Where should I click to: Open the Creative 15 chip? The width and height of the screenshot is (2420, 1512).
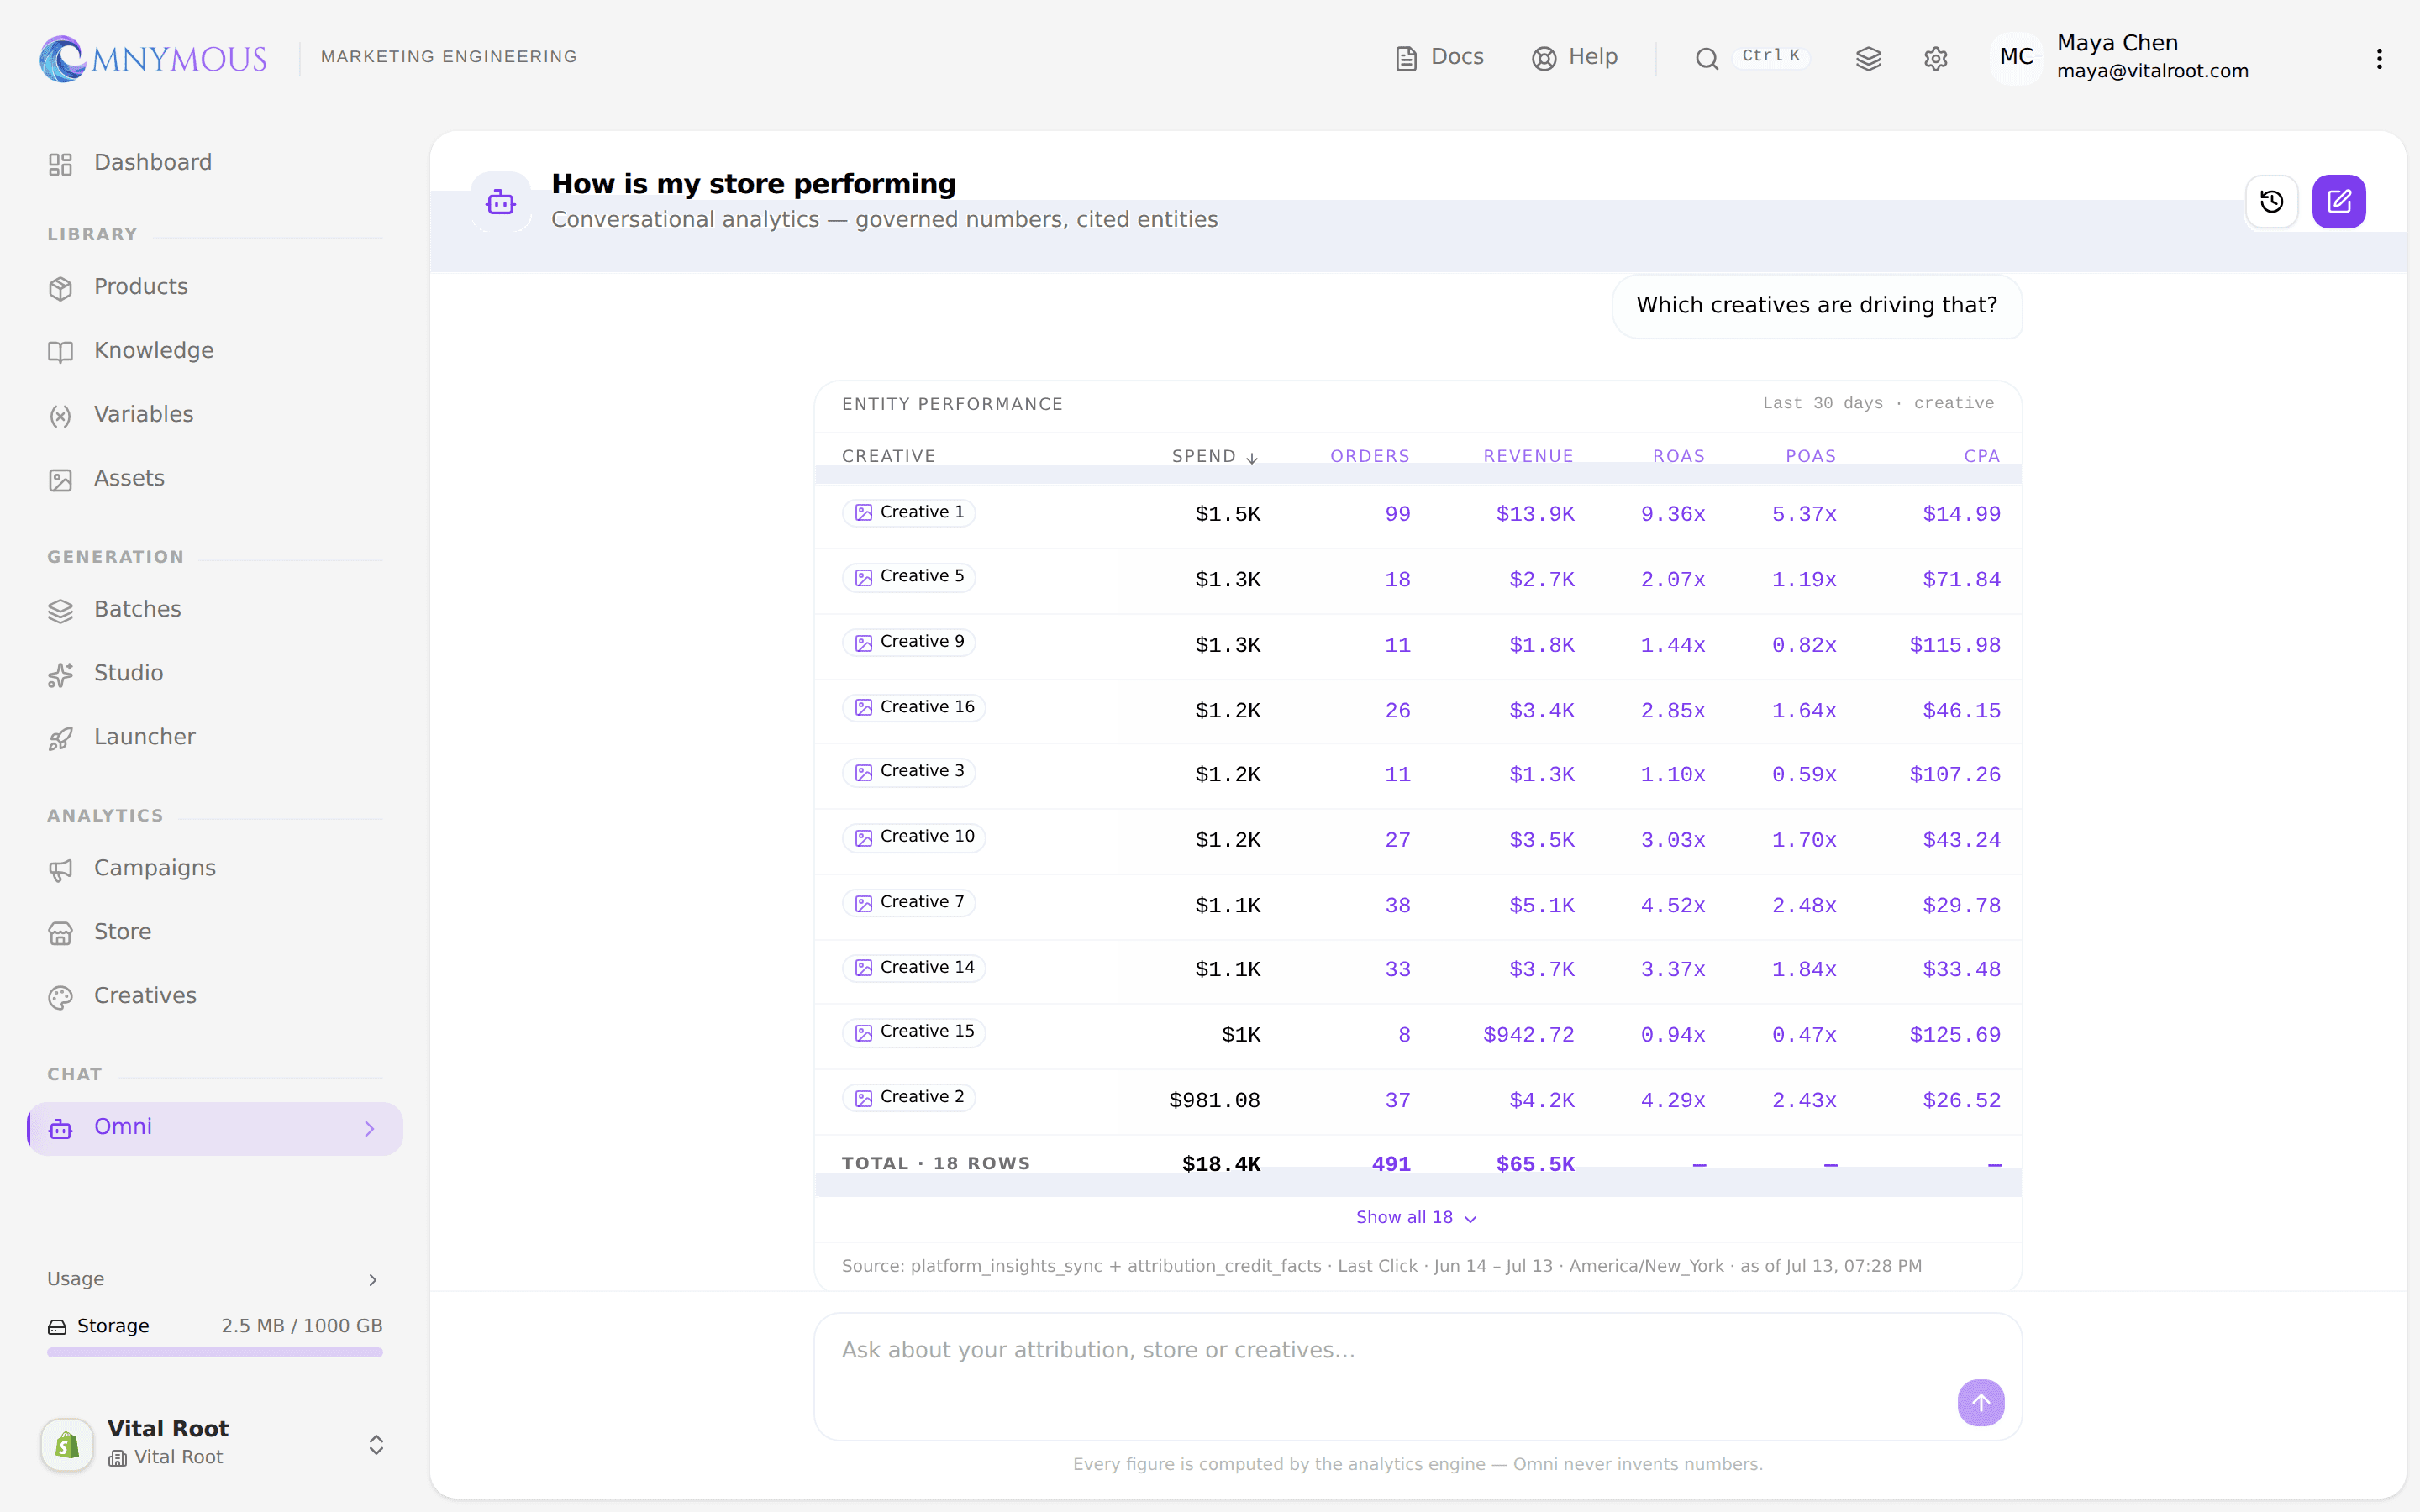pyautogui.click(x=913, y=1032)
